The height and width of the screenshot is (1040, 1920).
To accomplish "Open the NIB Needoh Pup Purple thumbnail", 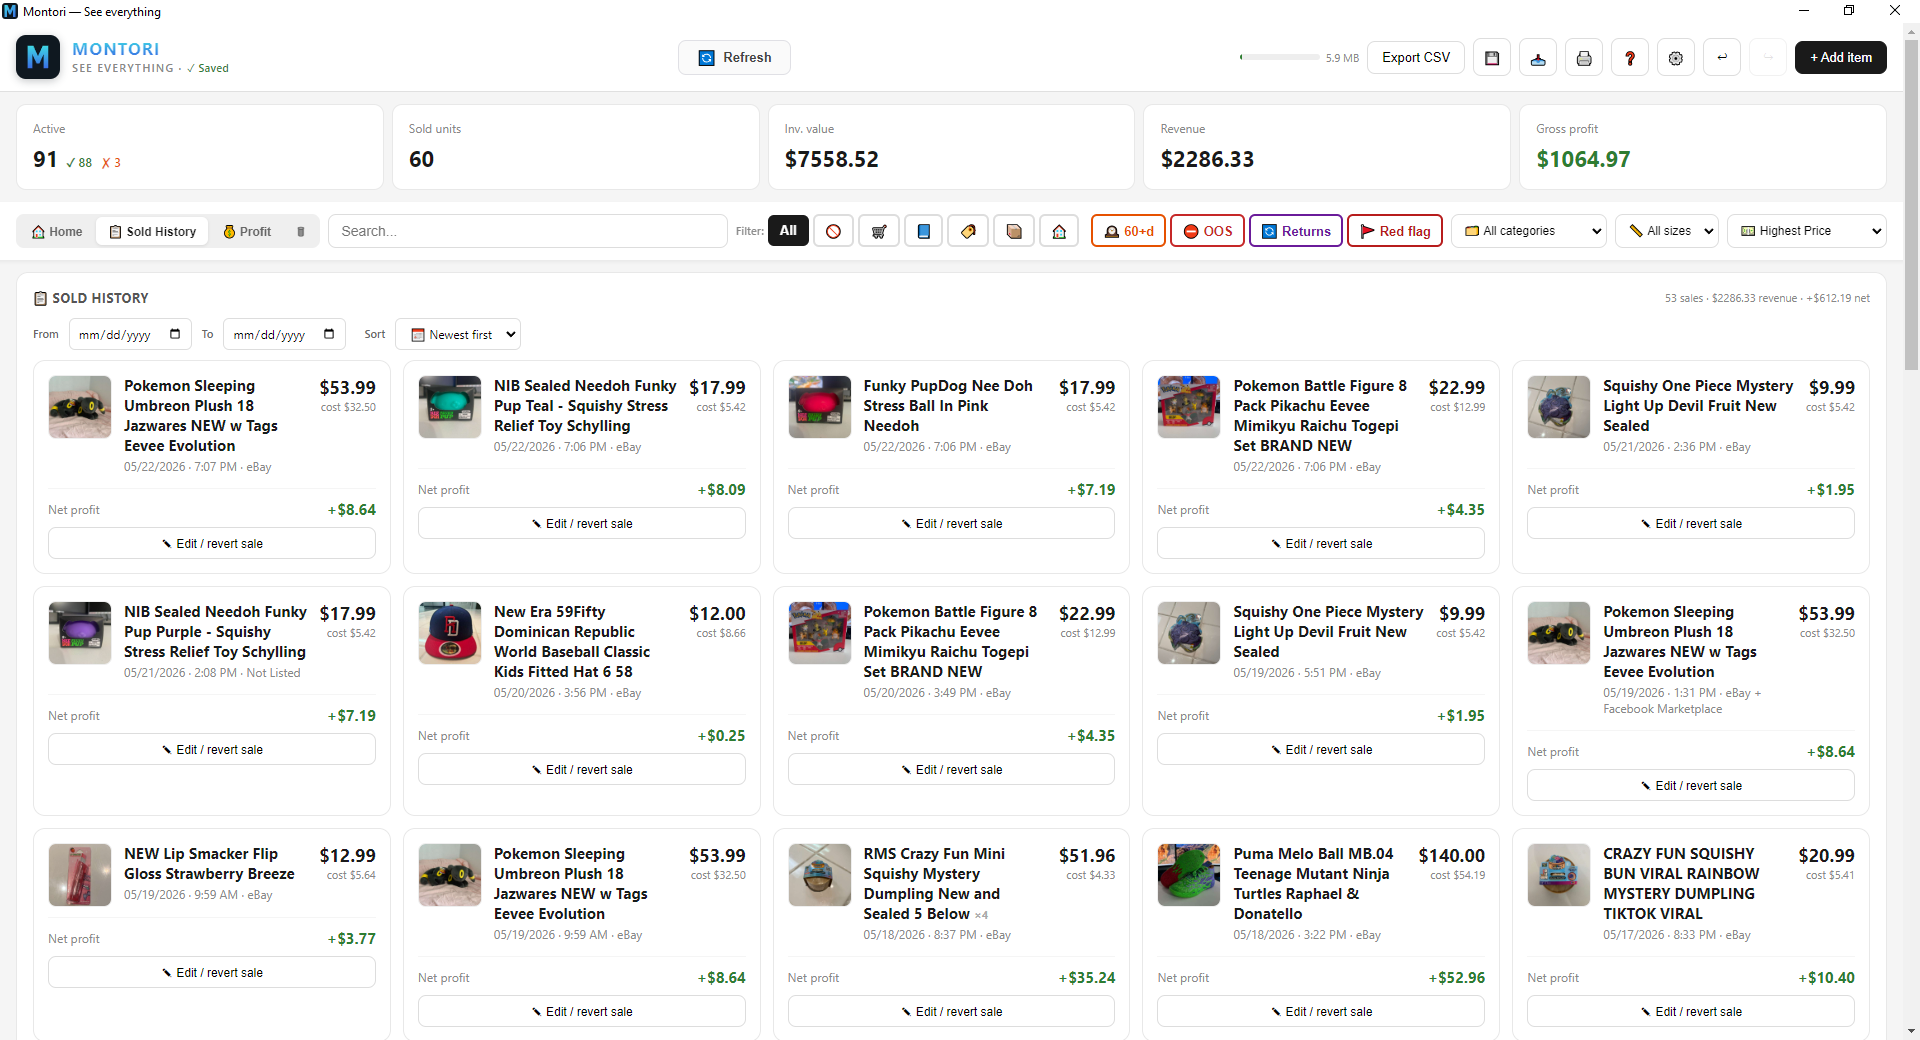I will 80,633.
